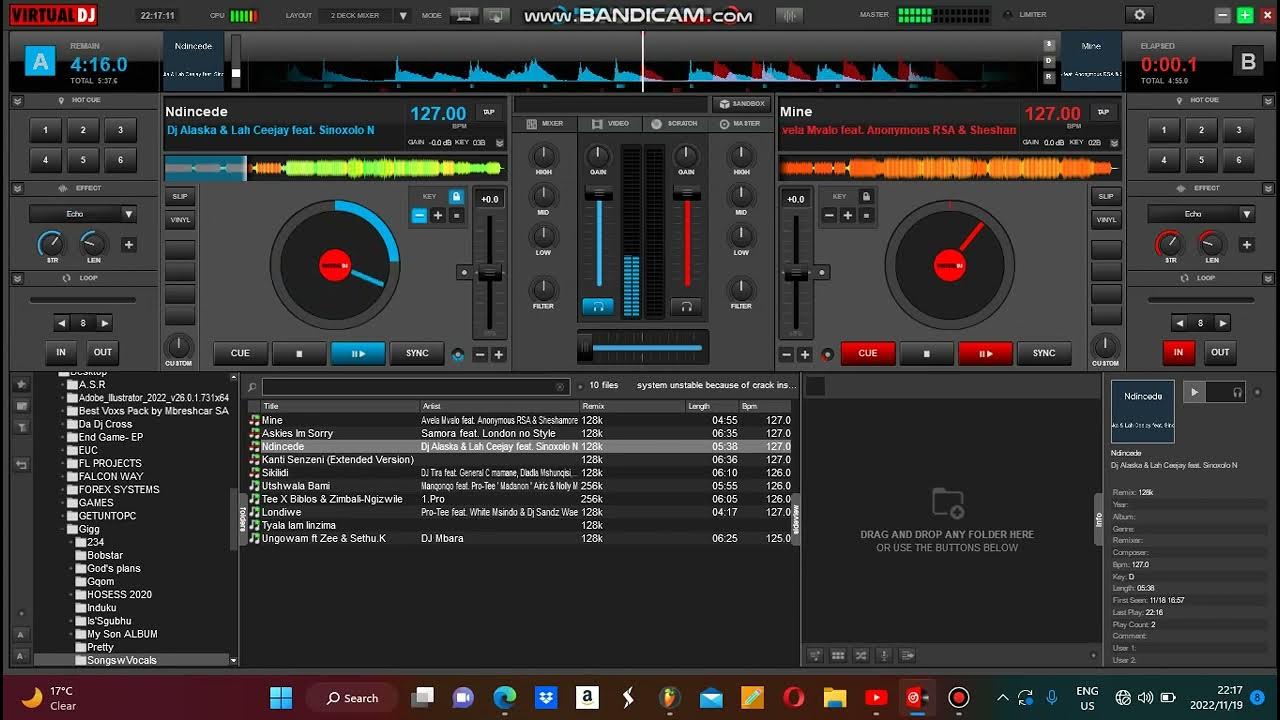The height and width of the screenshot is (720, 1280).
Task: Click deck B SYNC button
Action: click(1044, 353)
